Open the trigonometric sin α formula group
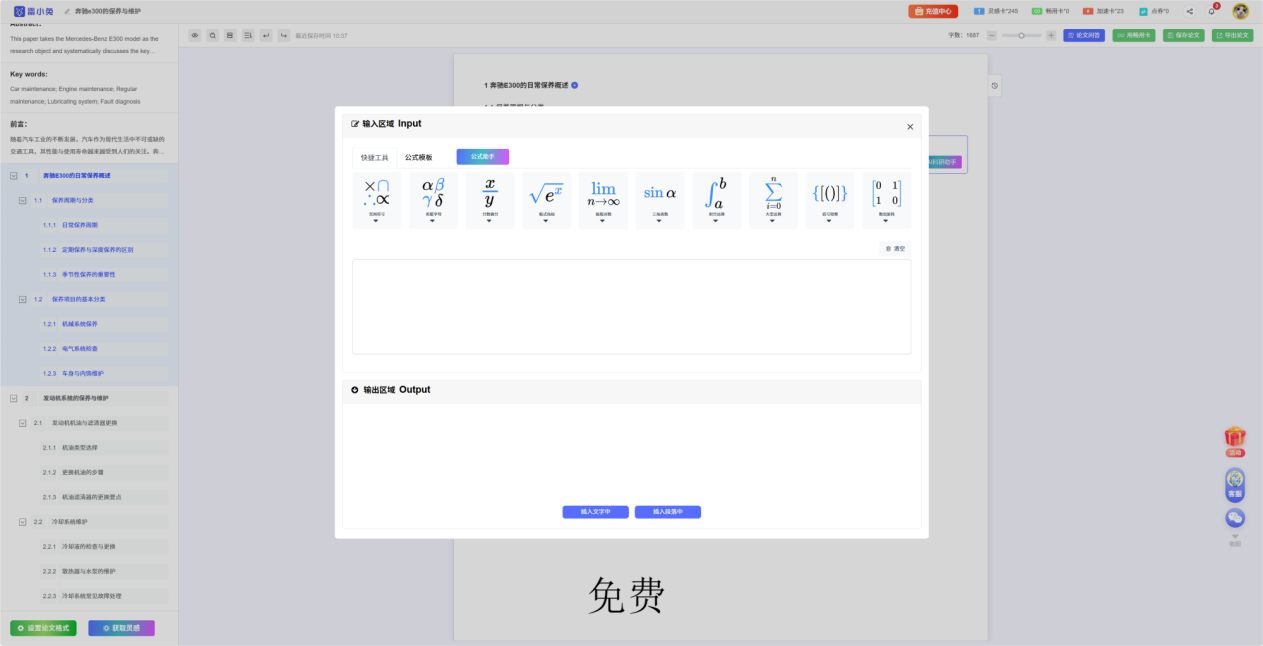This screenshot has width=1263, height=646. pos(660,200)
